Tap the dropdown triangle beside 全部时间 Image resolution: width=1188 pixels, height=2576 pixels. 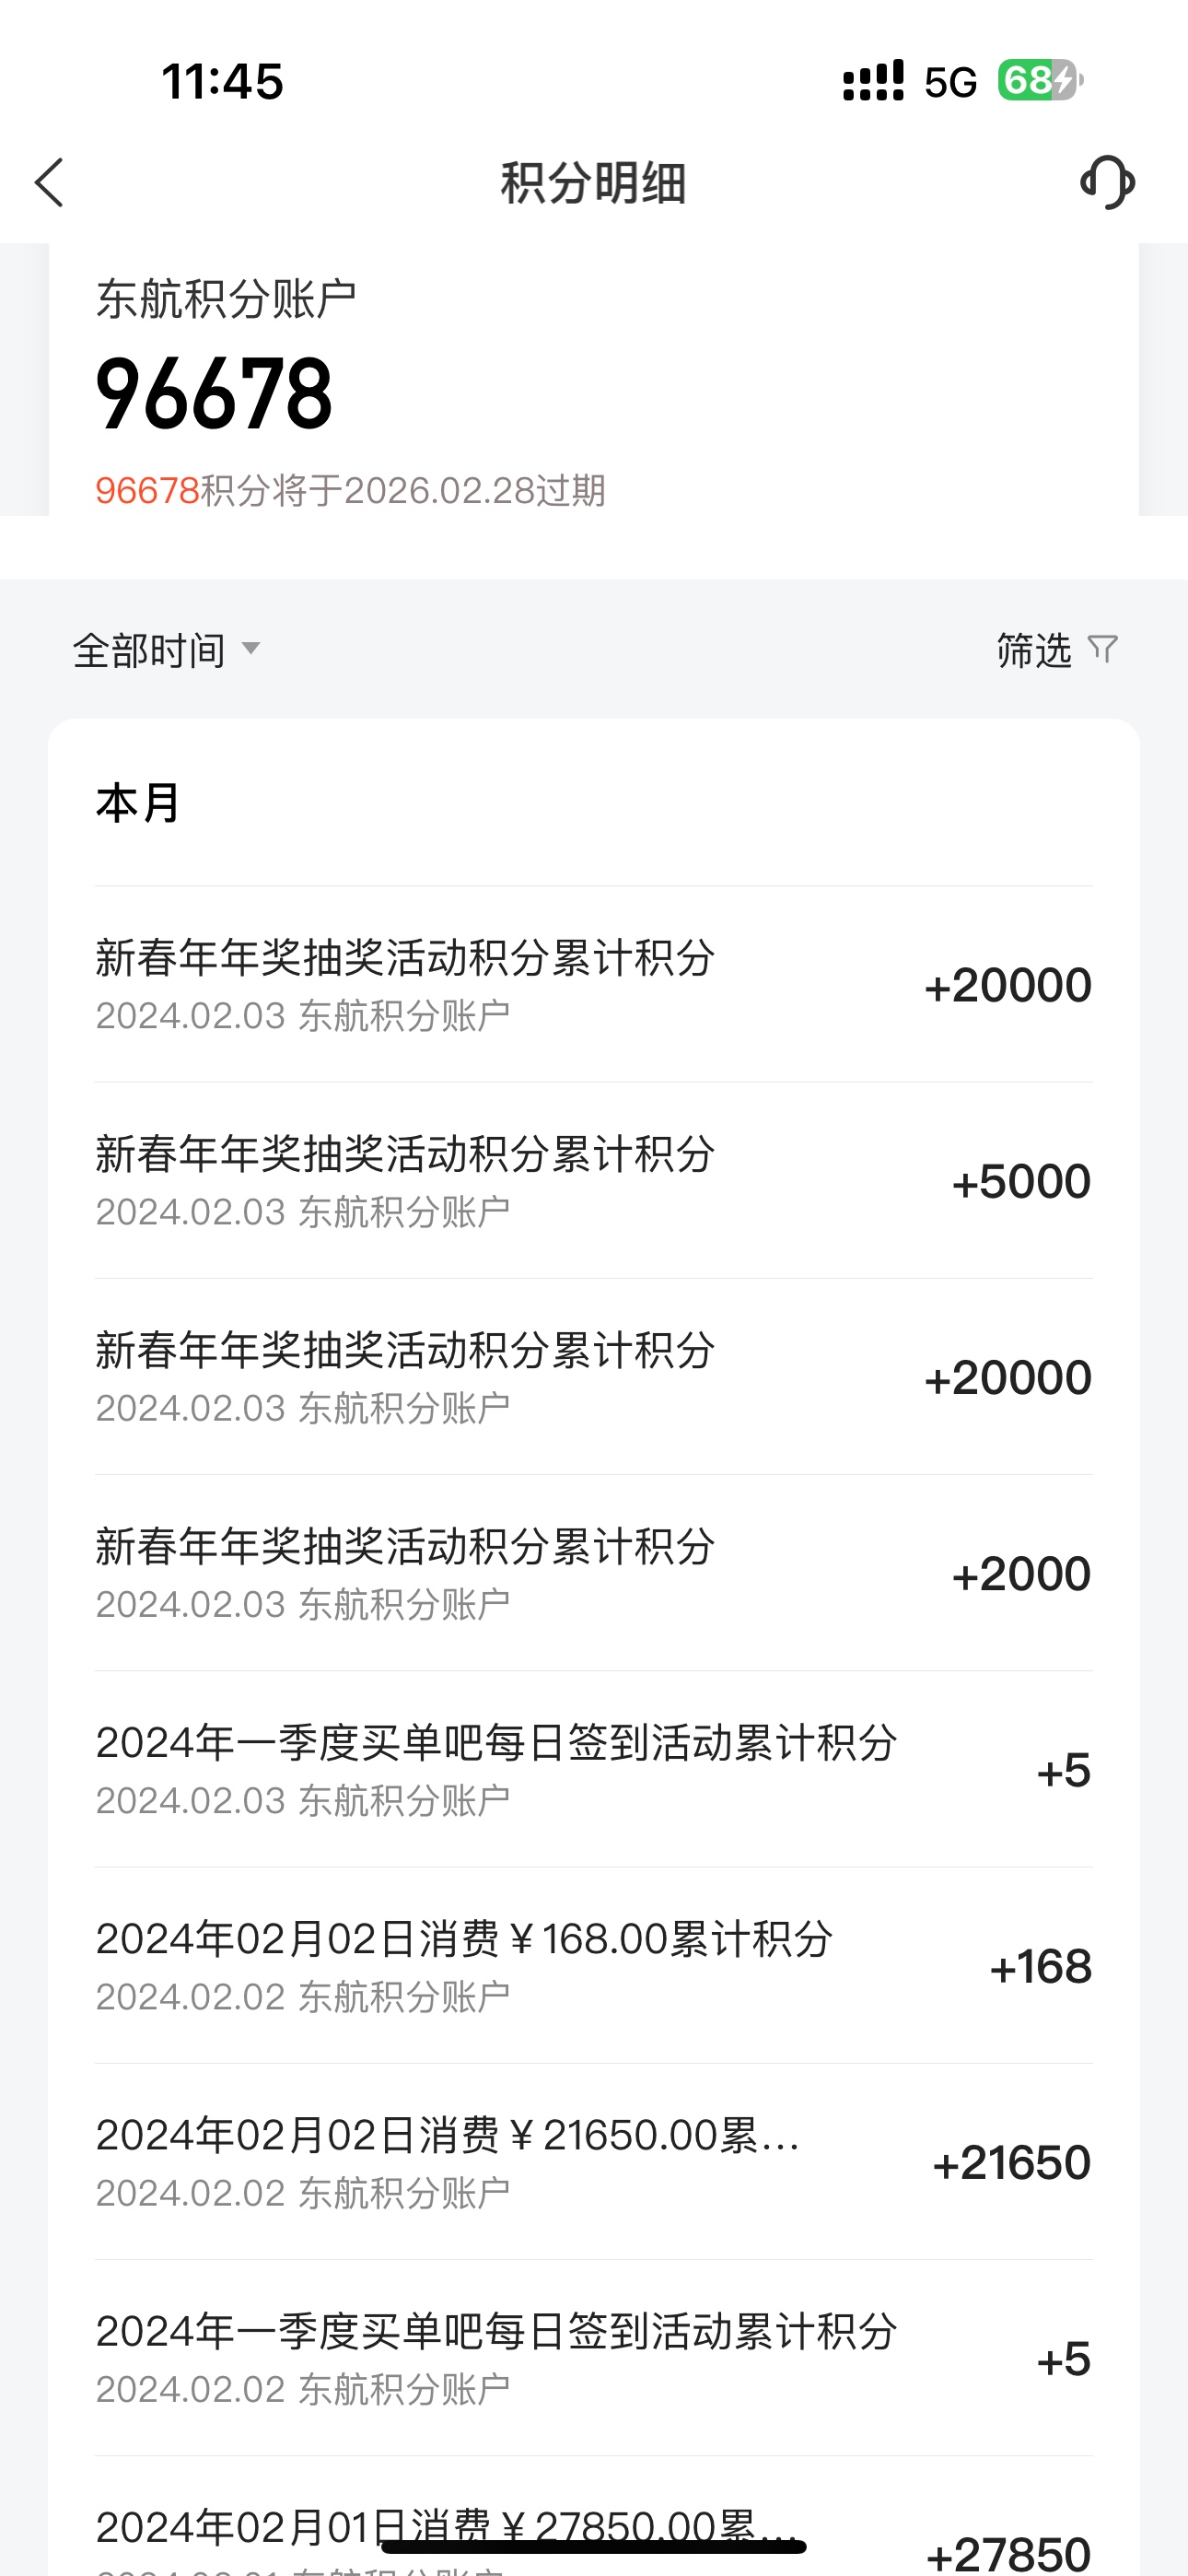click(x=251, y=649)
